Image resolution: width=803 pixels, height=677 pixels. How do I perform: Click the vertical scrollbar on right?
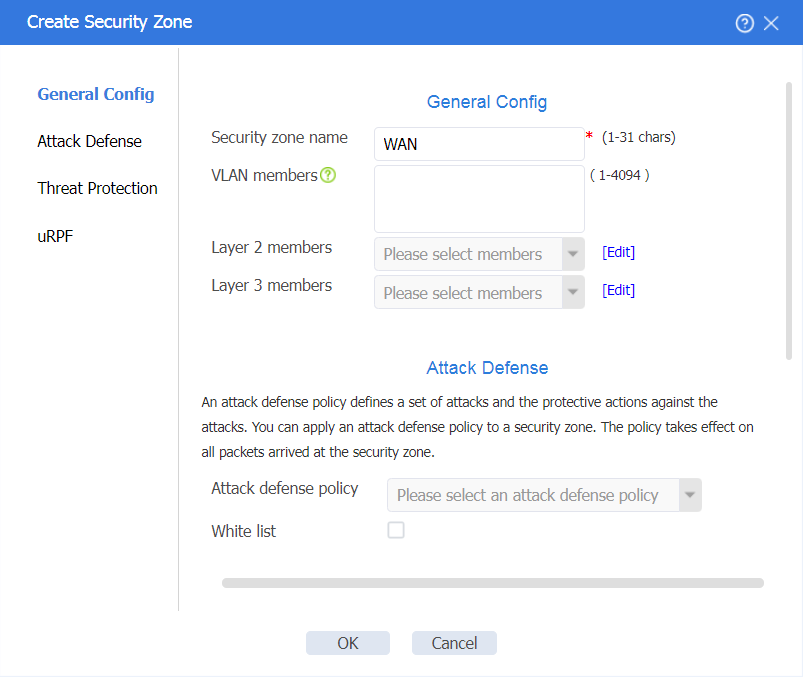[x=789, y=221]
